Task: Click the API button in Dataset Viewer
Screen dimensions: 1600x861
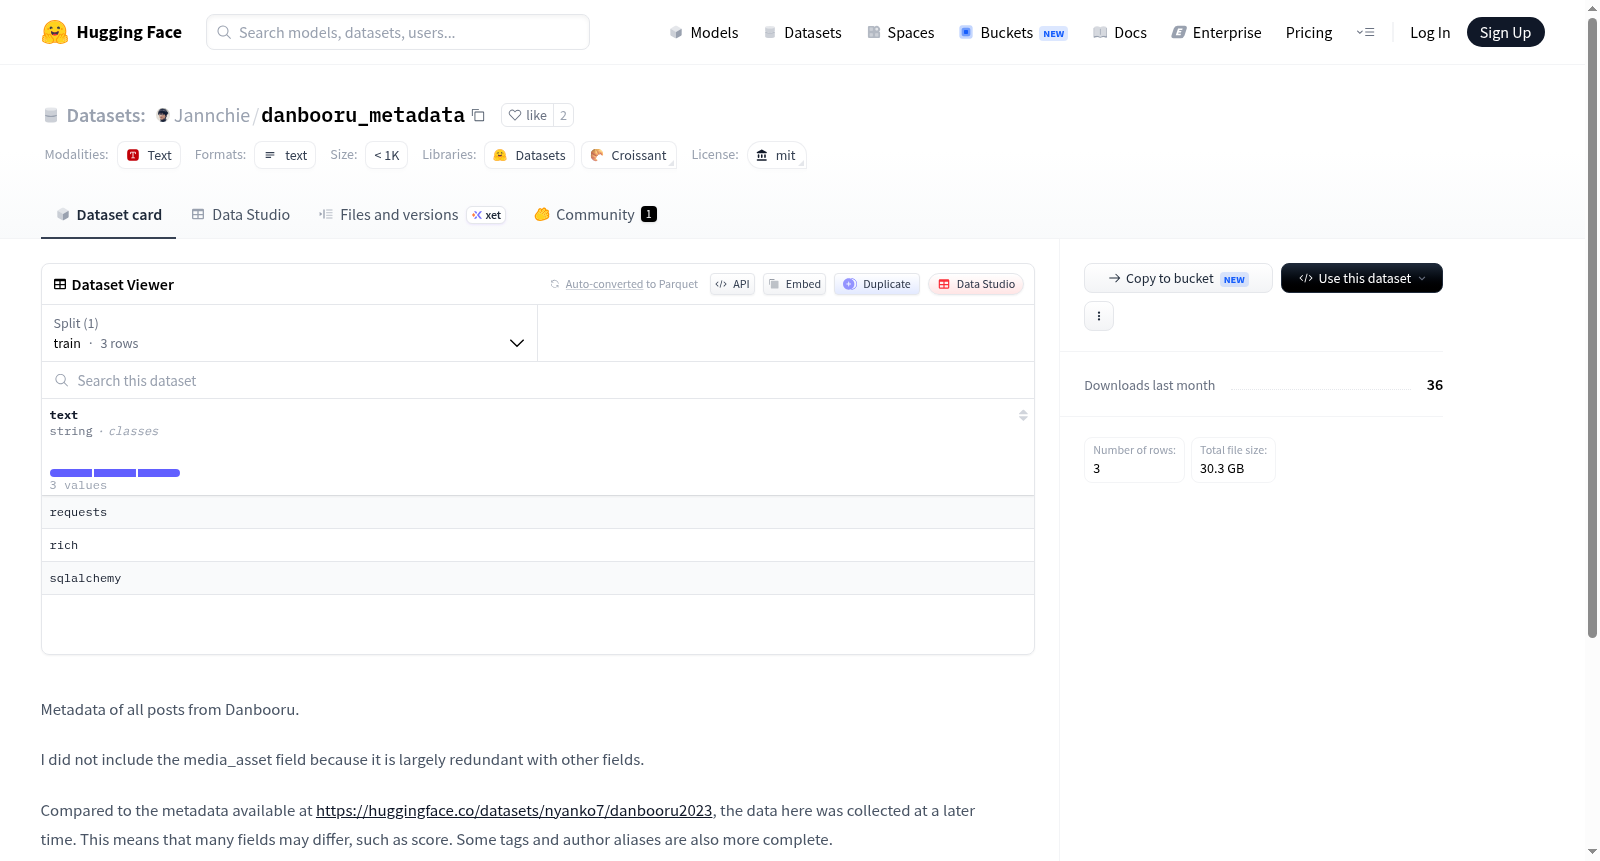Action: (733, 284)
